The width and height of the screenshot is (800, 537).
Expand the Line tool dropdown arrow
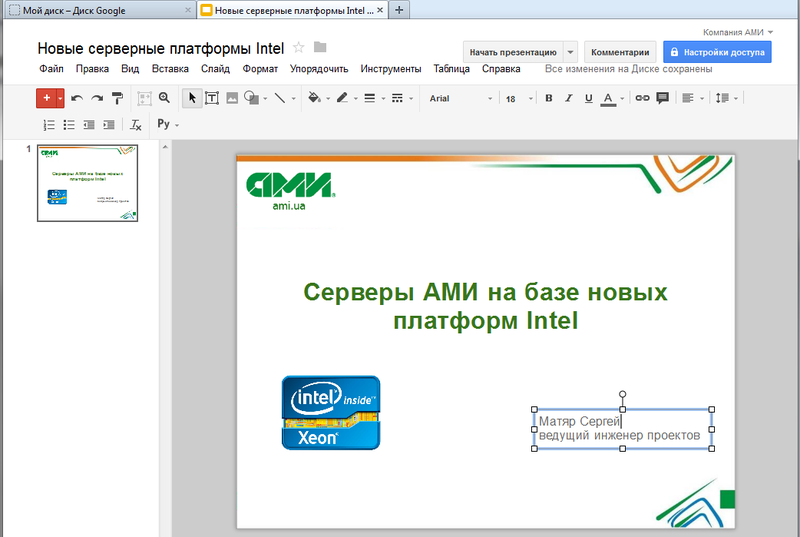[293, 98]
